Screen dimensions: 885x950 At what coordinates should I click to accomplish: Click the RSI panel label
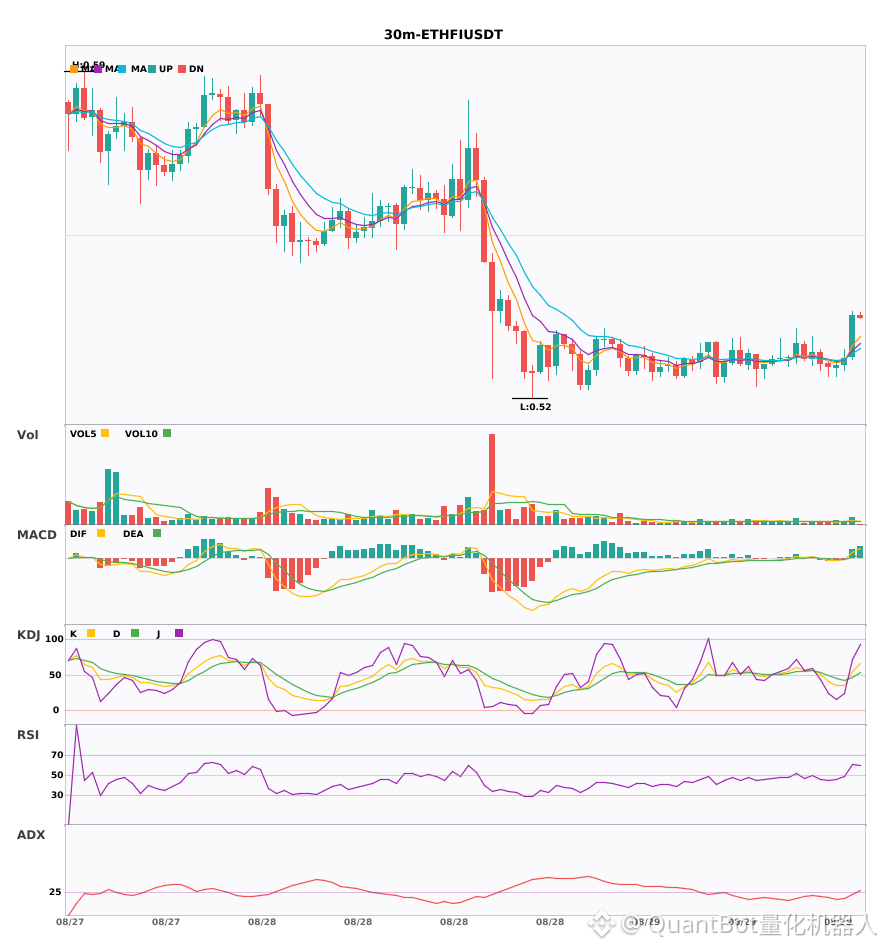(x=28, y=735)
